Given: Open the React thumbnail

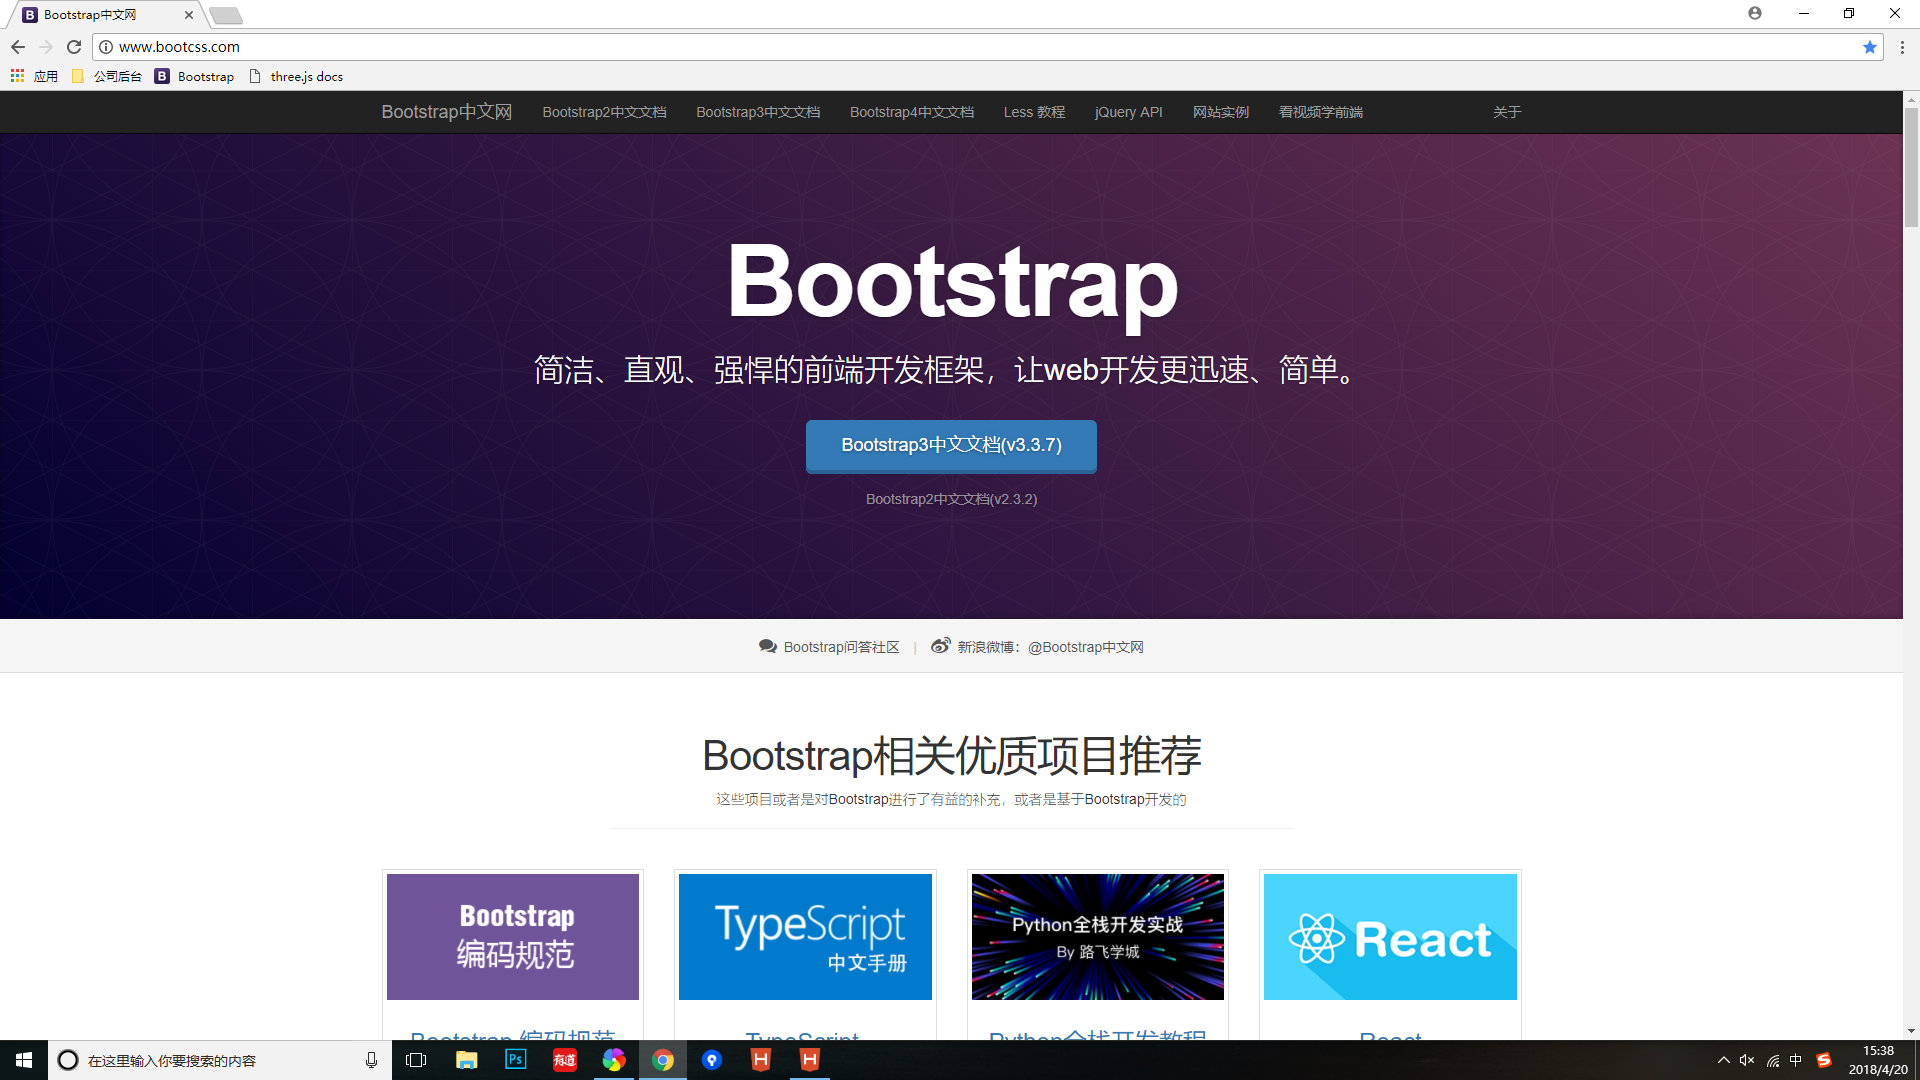Looking at the screenshot, I should click(x=1390, y=937).
